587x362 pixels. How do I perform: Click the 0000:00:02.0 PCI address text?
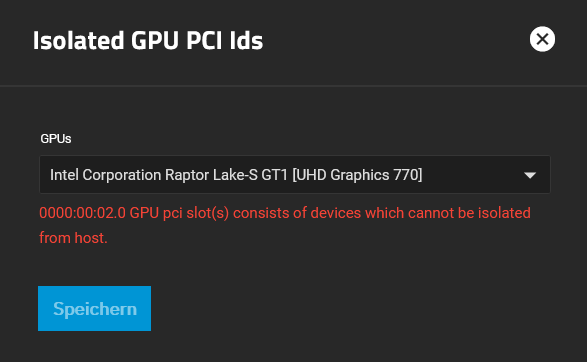coord(82,213)
